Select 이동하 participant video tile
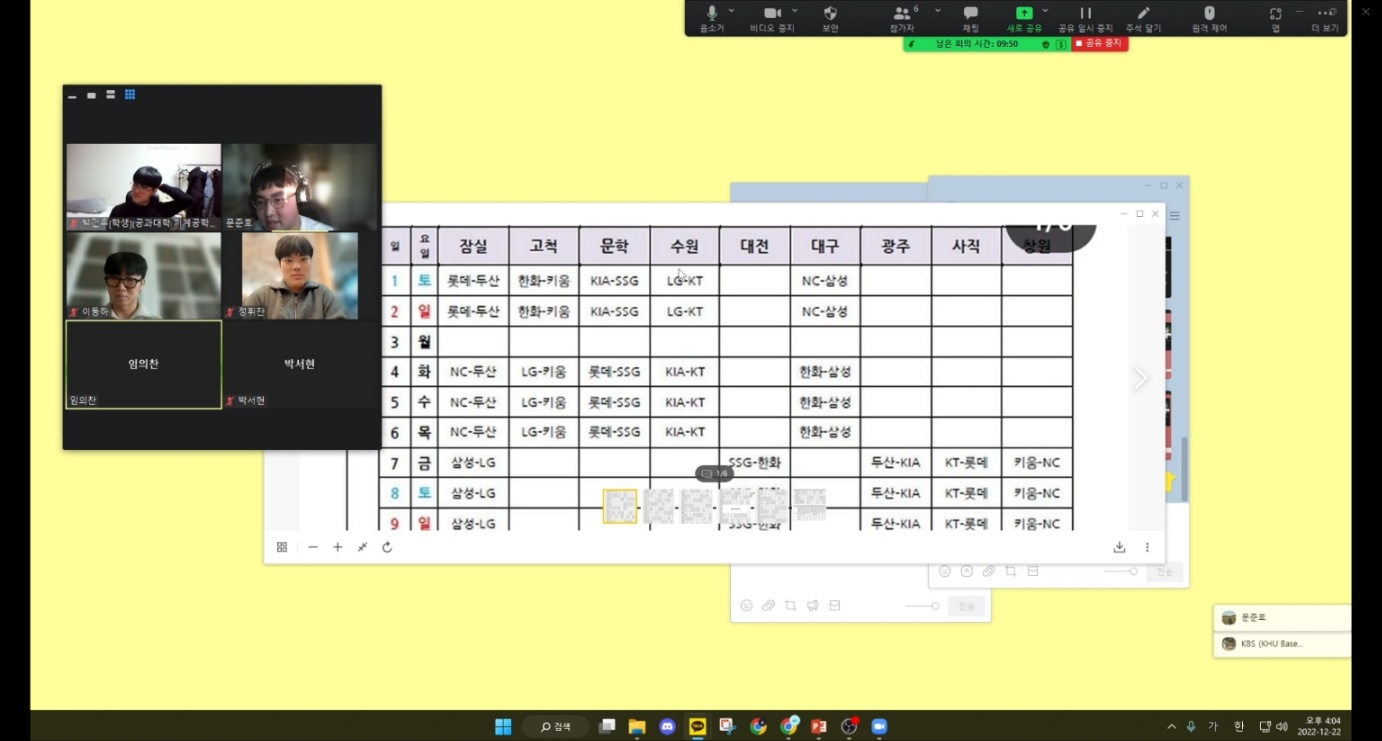The image size is (1382, 741). pos(144,276)
